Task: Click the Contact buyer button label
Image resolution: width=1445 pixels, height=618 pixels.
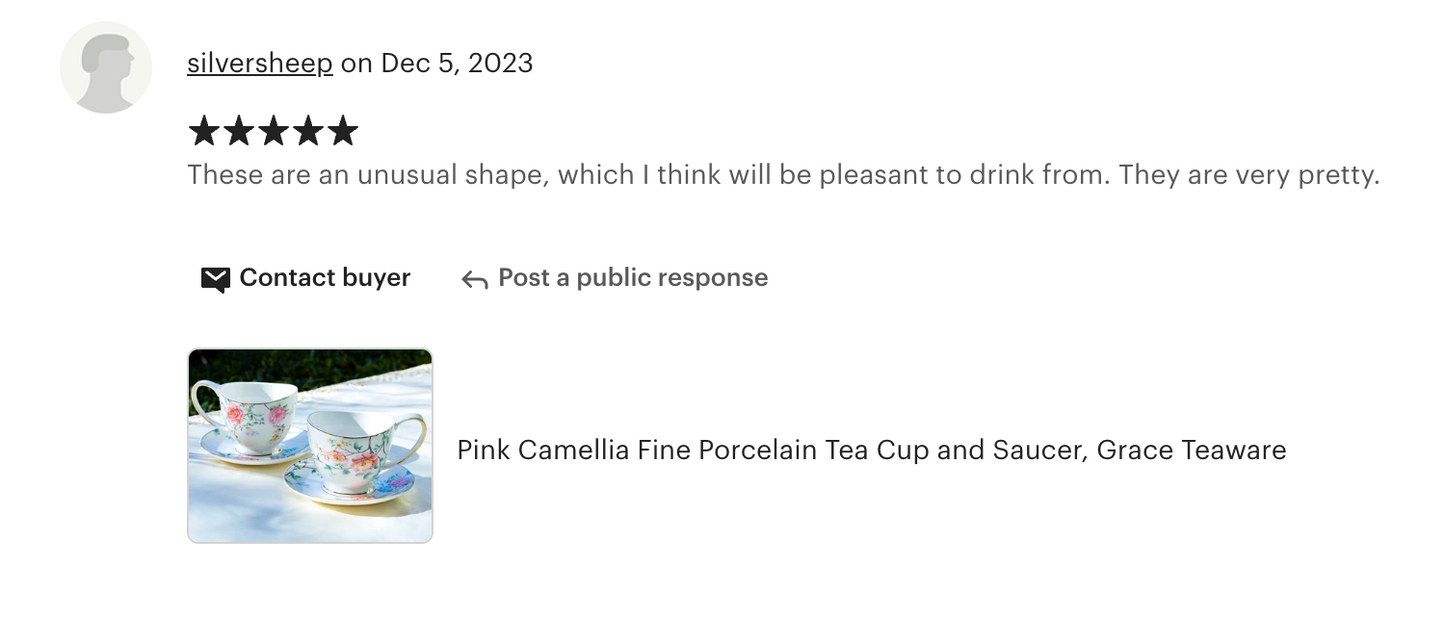Action: (x=324, y=278)
